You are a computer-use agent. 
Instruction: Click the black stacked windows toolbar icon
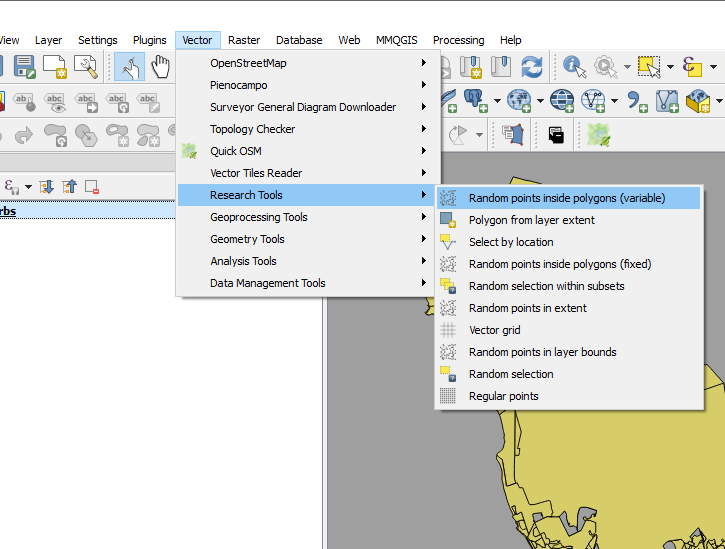click(556, 135)
